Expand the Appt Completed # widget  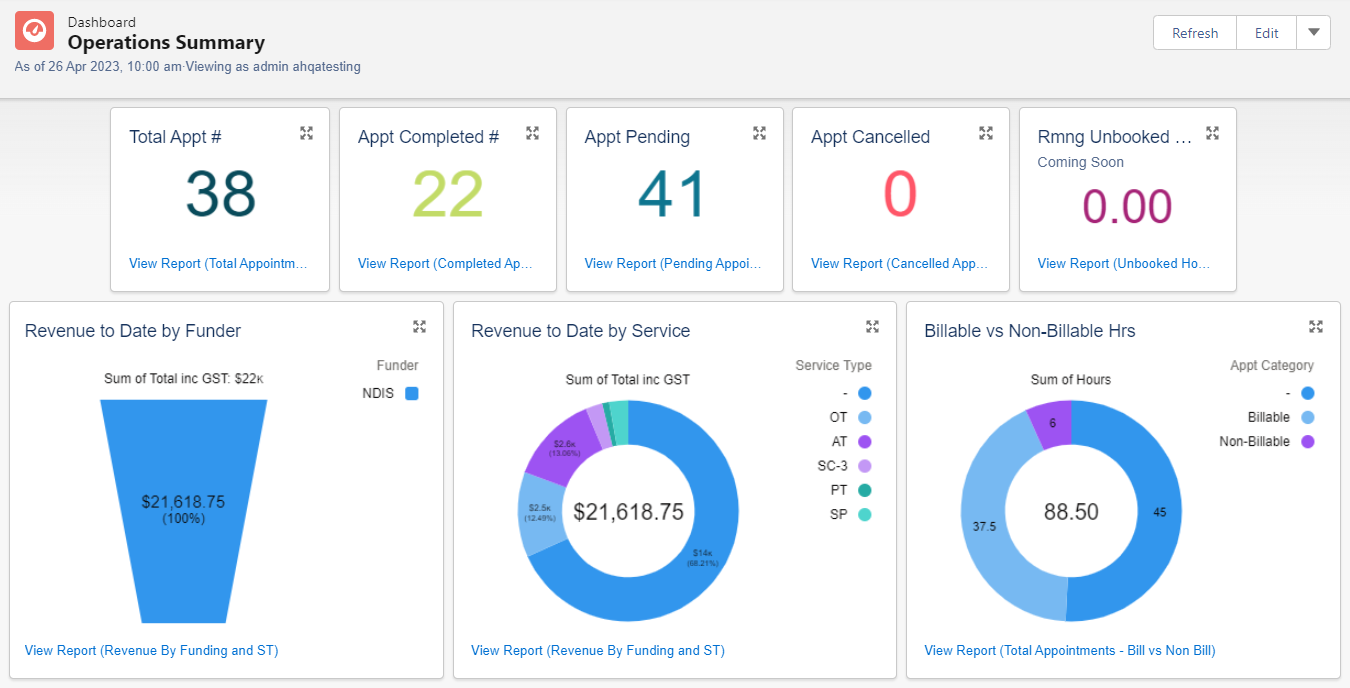[x=533, y=132]
